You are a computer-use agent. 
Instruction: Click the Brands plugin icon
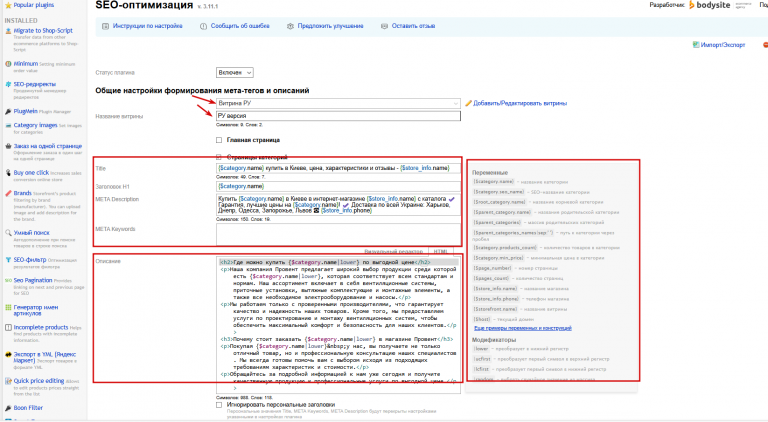(8, 193)
